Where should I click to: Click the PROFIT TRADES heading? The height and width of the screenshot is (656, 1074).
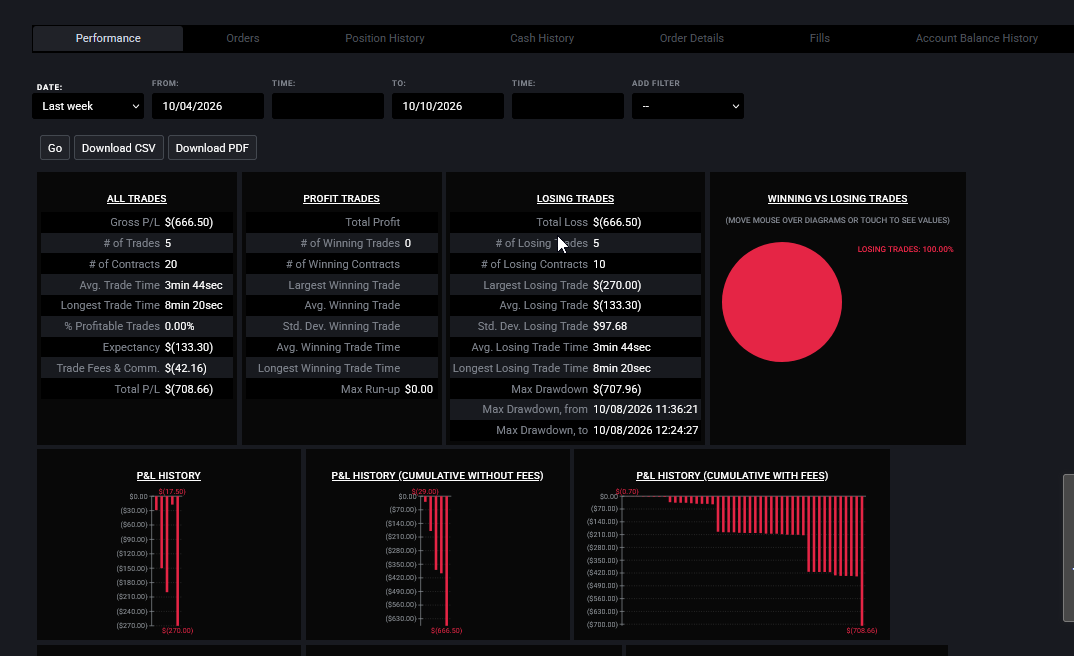click(x=341, y=199)
